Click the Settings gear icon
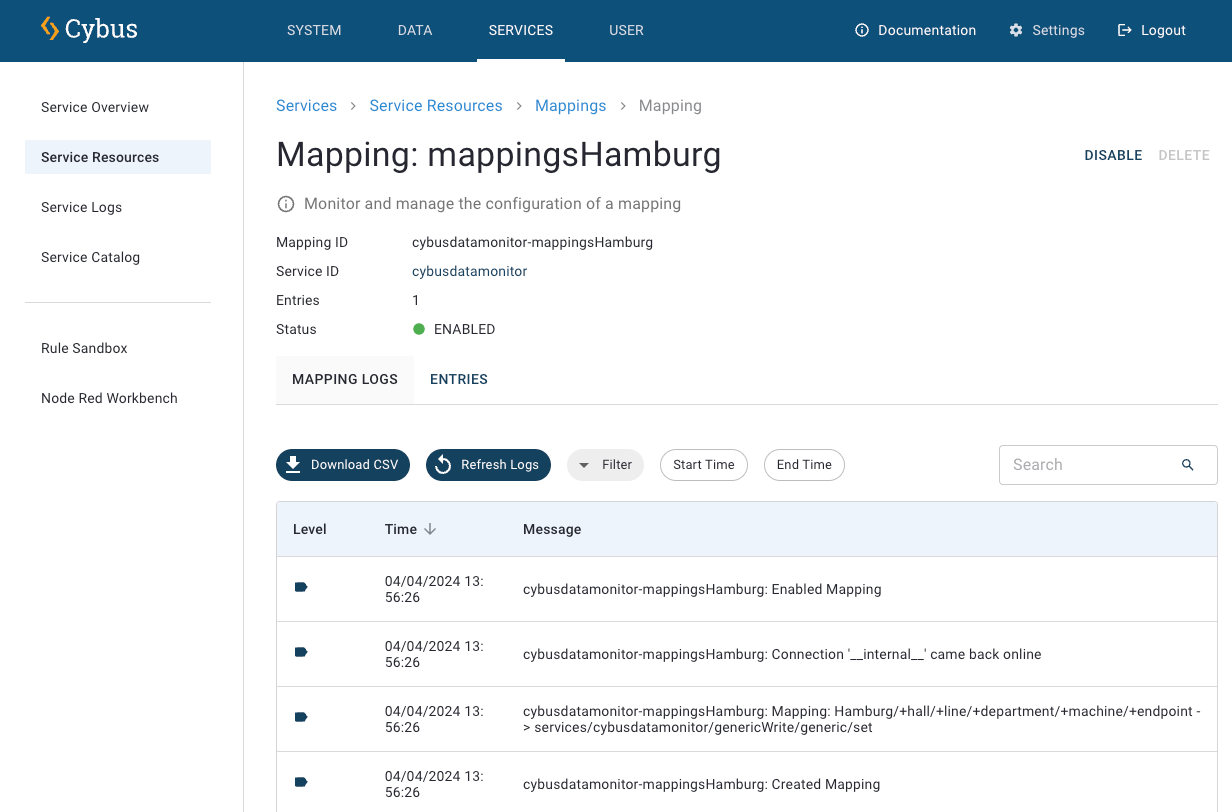 (1016, 30)
